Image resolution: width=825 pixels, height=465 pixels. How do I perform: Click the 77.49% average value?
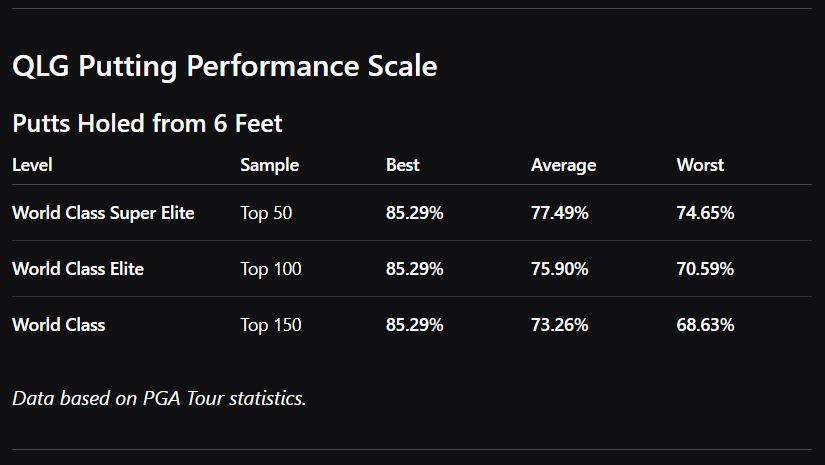pyautogui.click(x=559, y=213)
